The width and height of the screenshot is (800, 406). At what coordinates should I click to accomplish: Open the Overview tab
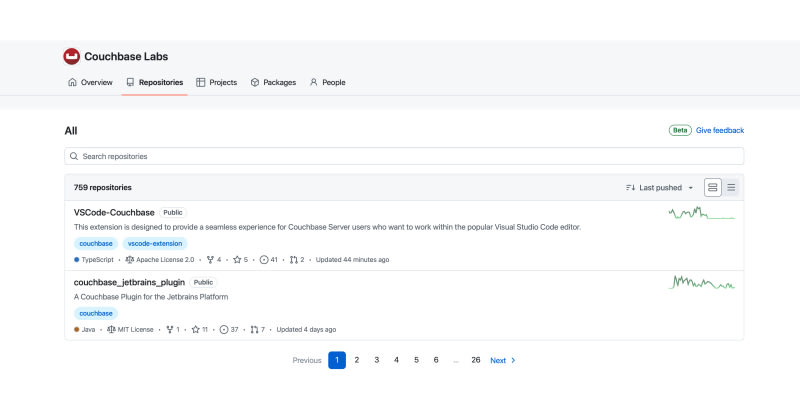(90, 82)
